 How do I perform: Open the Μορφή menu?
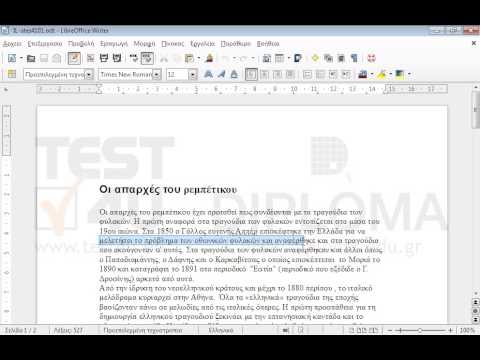coord(144,44)
